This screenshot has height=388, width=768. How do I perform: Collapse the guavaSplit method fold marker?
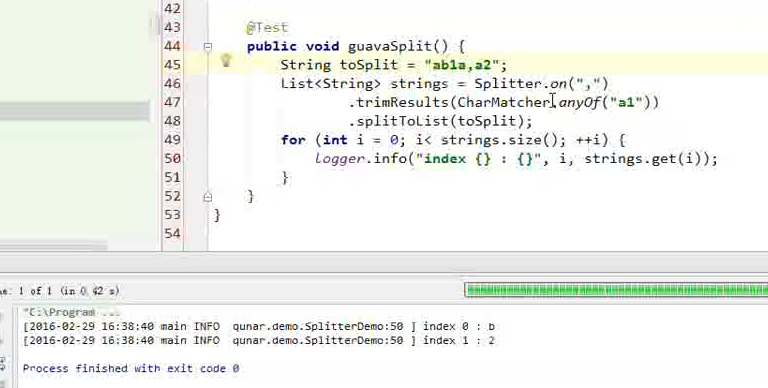208,47
